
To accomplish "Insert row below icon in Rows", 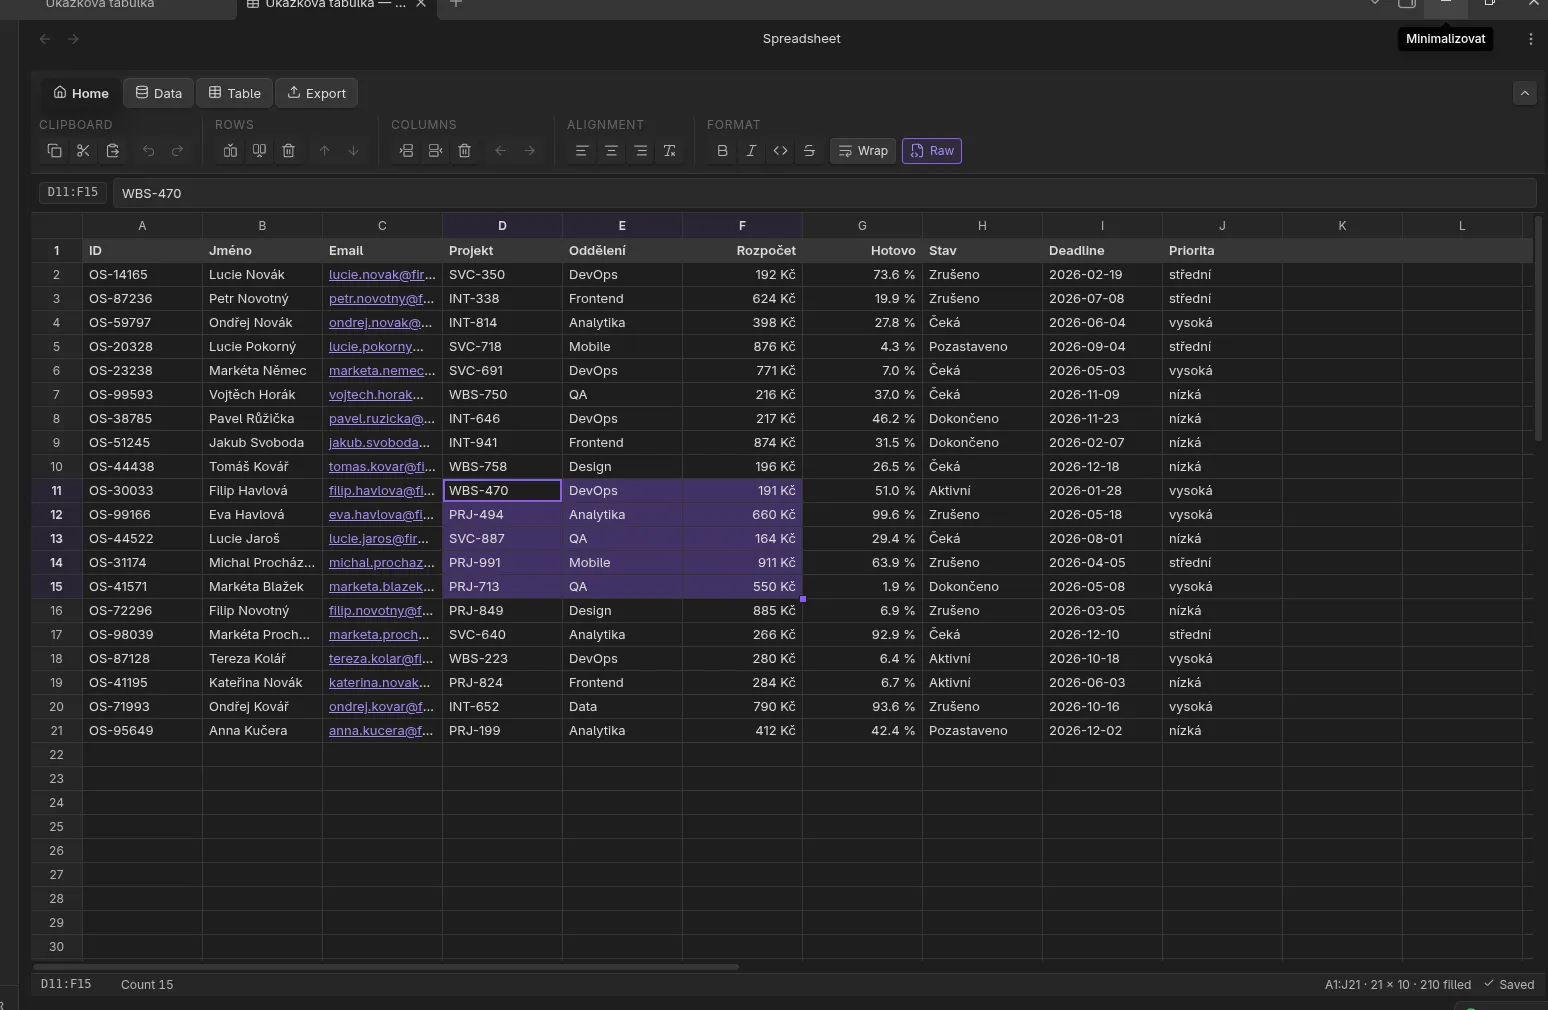I will coord(259,151).
